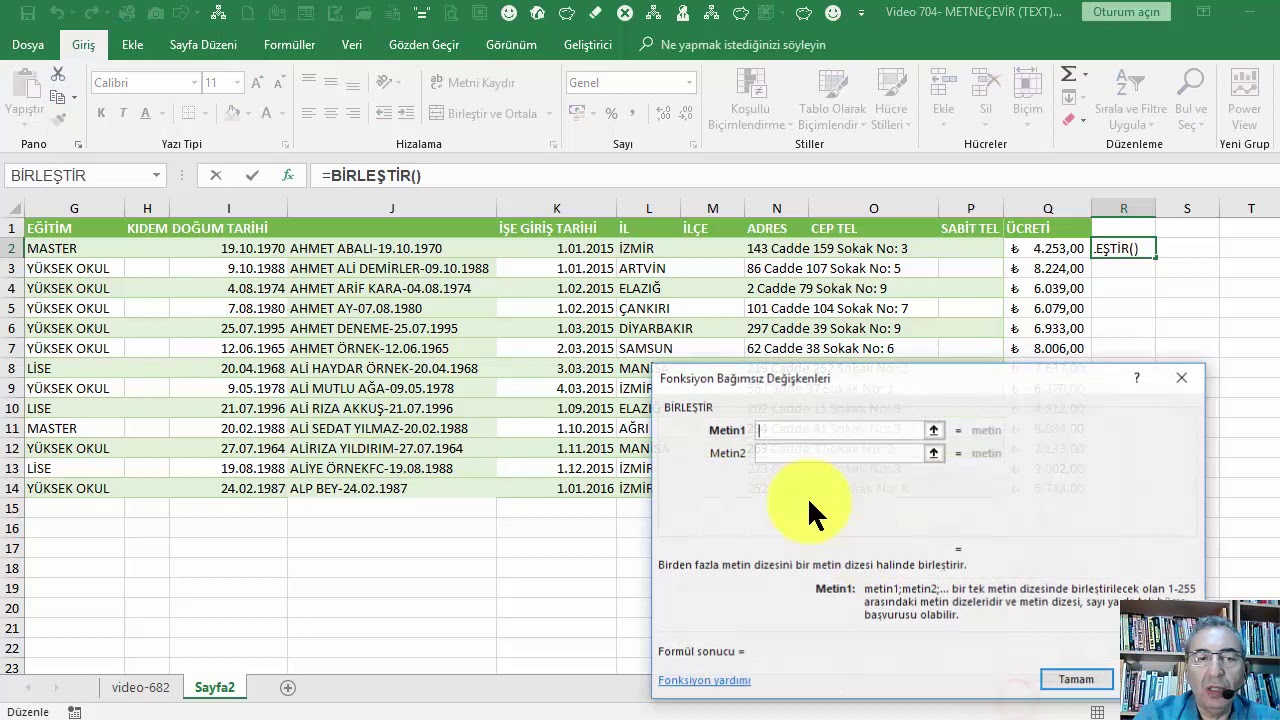Click the Format Painter brush icon
Image resolution: width=1280 pixels, height=720 pixels.
[x=58, y=119]
